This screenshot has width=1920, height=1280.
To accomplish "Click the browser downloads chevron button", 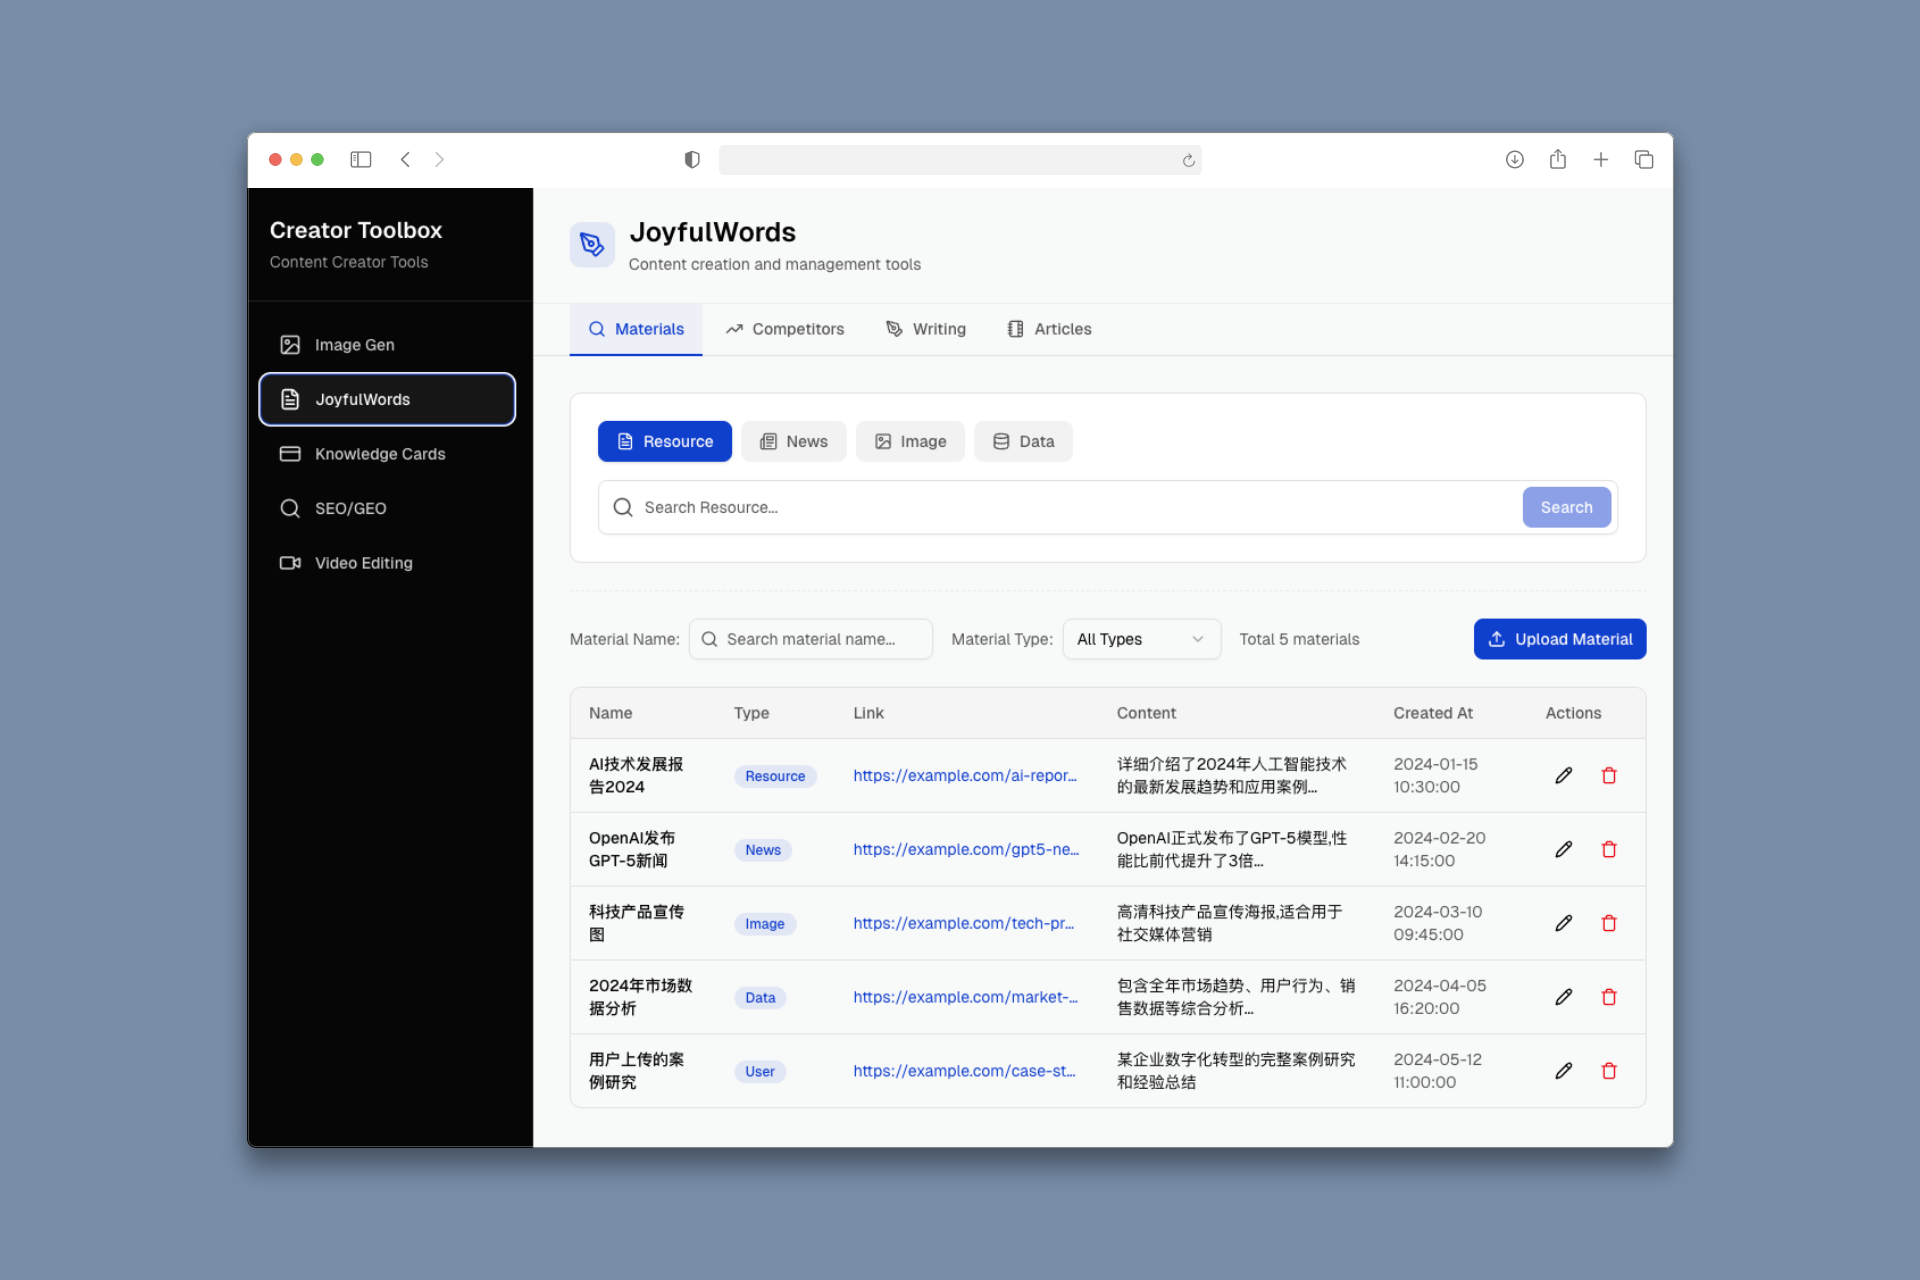I will coord(1514,159).
